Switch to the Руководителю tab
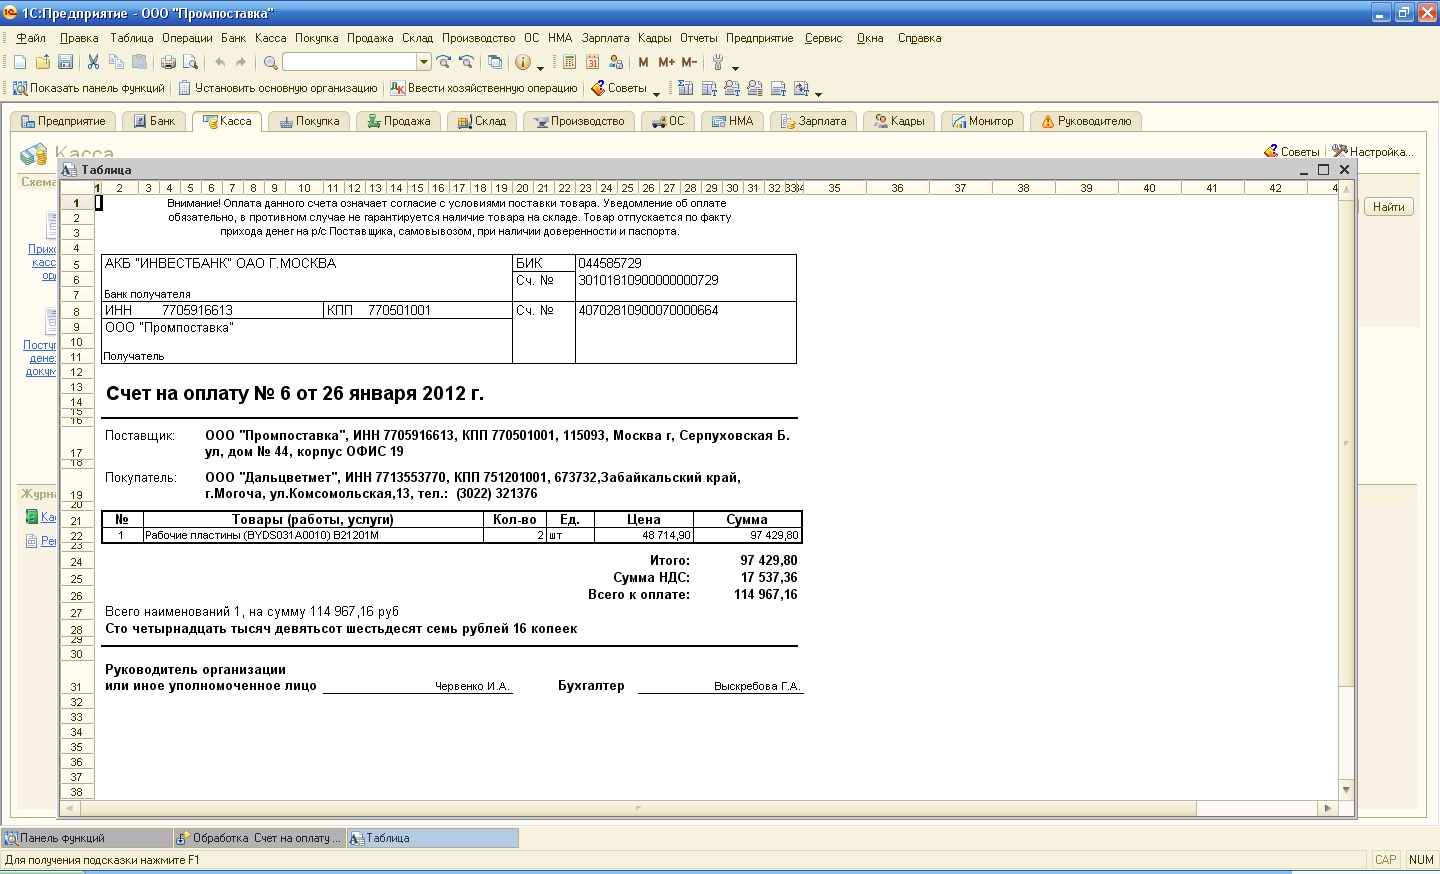The image size is (1440, 874). (x=1086, y=121)
